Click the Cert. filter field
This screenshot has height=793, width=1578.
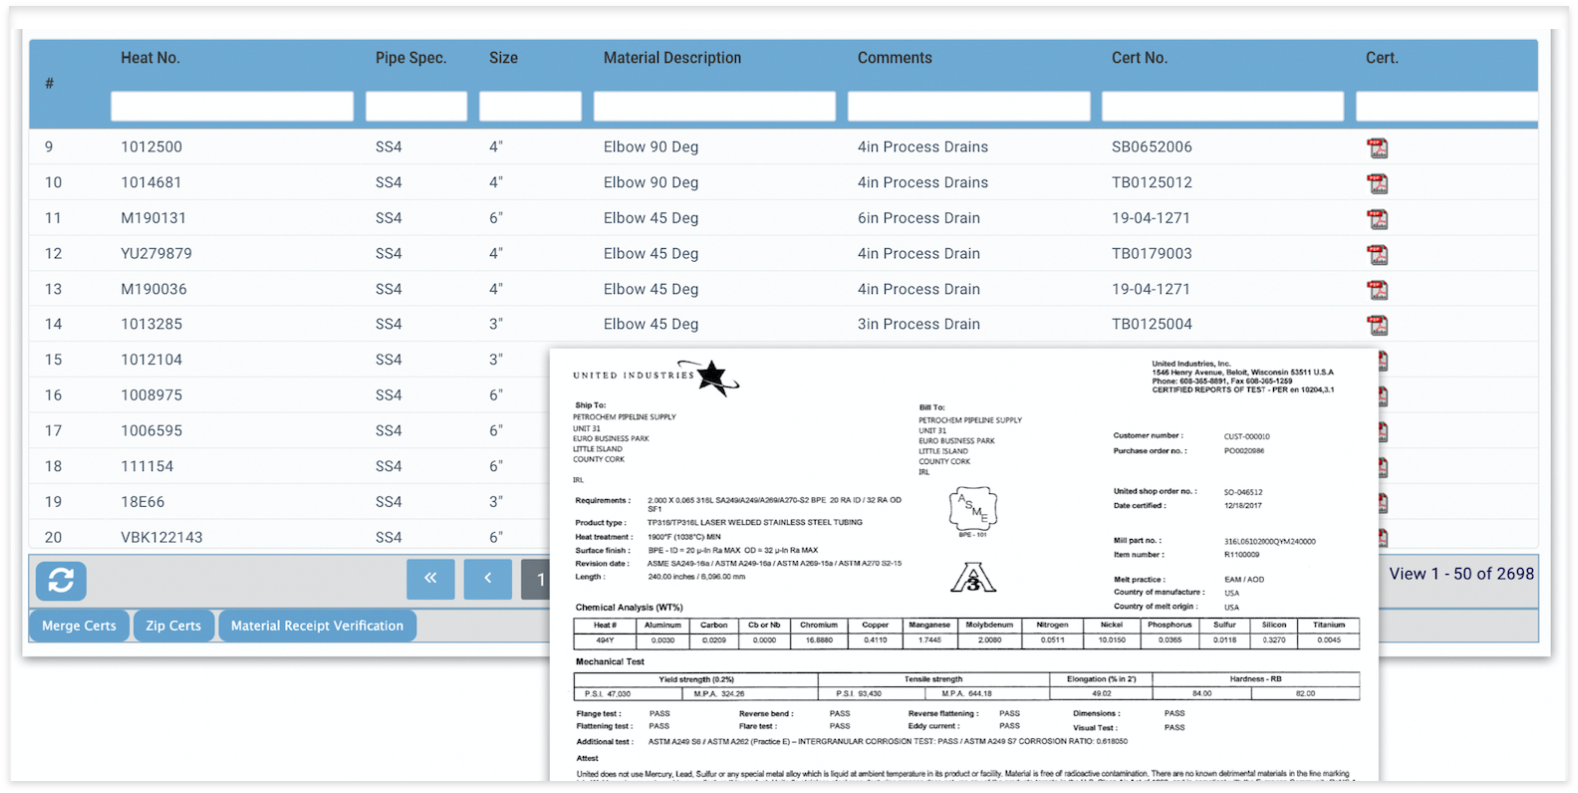1447,106
